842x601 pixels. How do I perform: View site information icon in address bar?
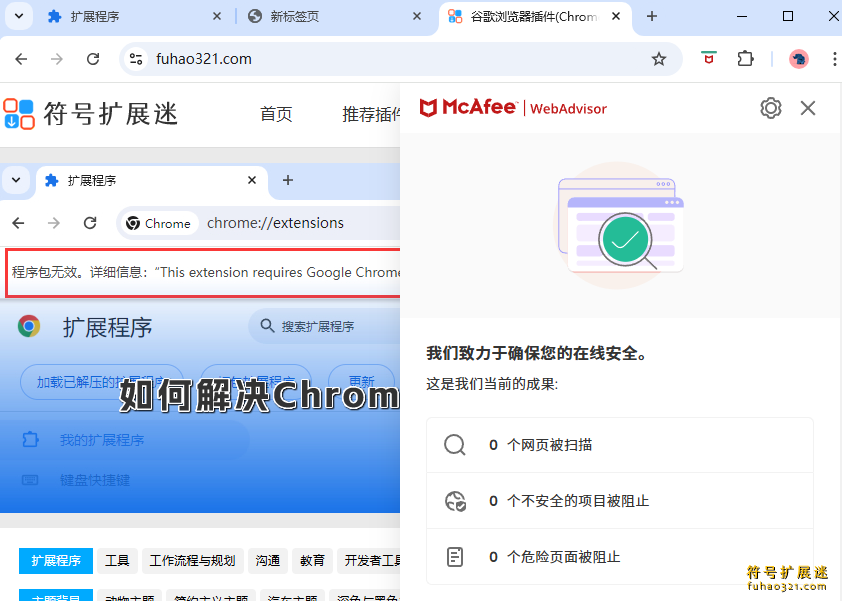[136, 59]
